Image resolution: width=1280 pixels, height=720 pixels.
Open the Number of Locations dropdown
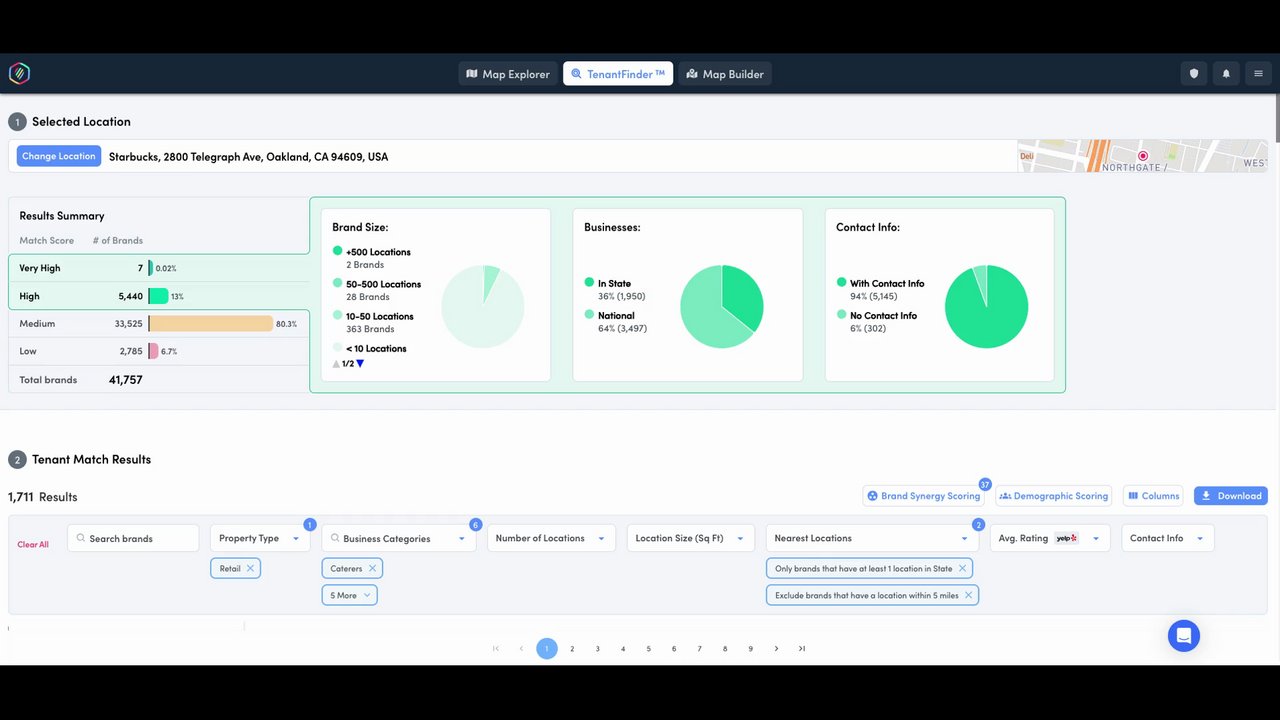(x=550, y=538)
